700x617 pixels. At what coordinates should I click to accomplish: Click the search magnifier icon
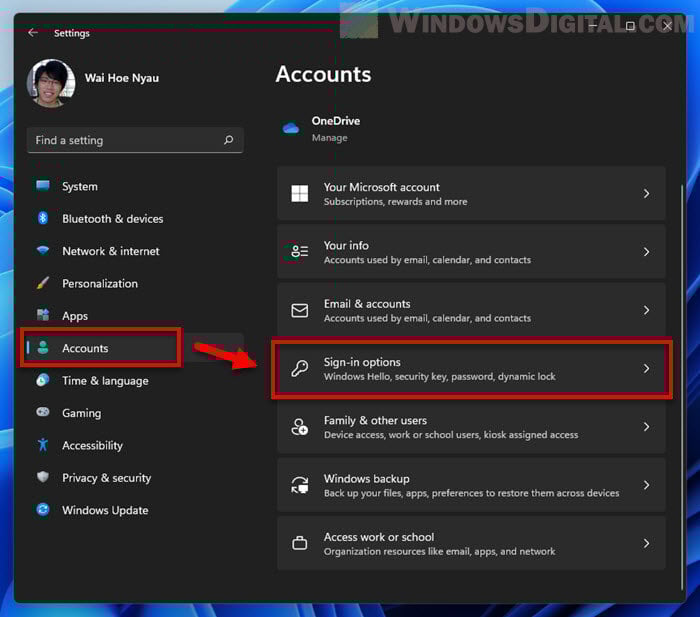[229, 140]
